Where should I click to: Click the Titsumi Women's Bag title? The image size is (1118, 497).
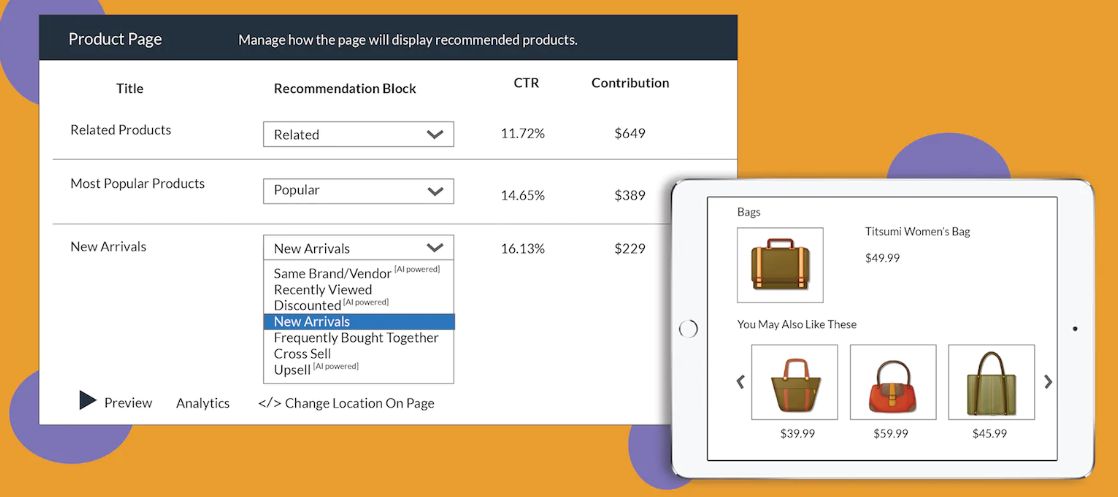coord(917,231)
